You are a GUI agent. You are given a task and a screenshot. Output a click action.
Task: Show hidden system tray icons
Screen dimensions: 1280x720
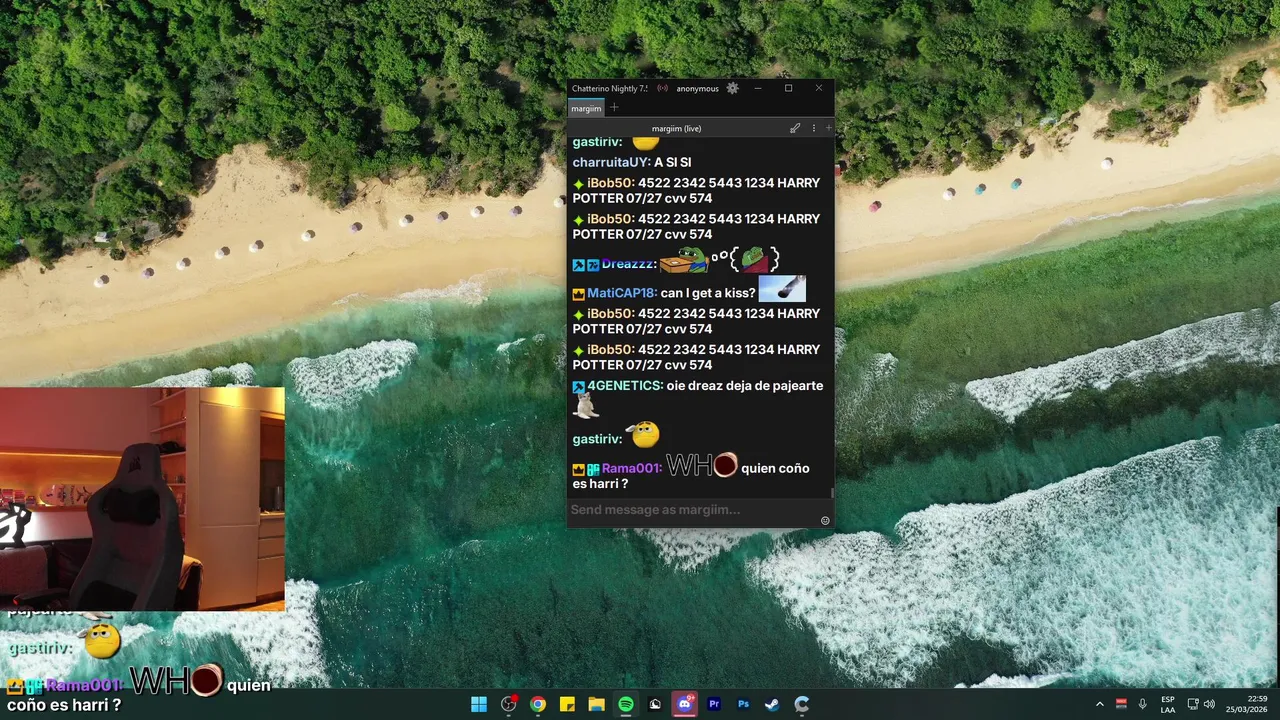click(1100, 704)
